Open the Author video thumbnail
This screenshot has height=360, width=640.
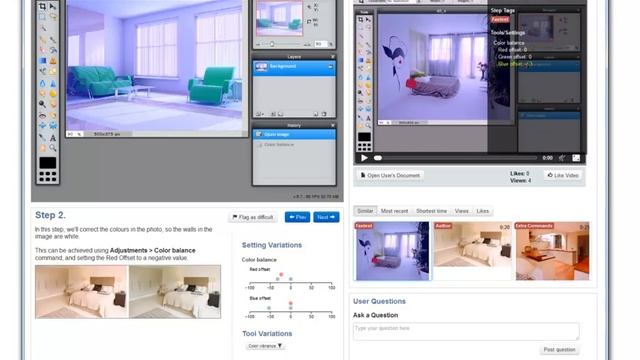(x=472, y=244)
